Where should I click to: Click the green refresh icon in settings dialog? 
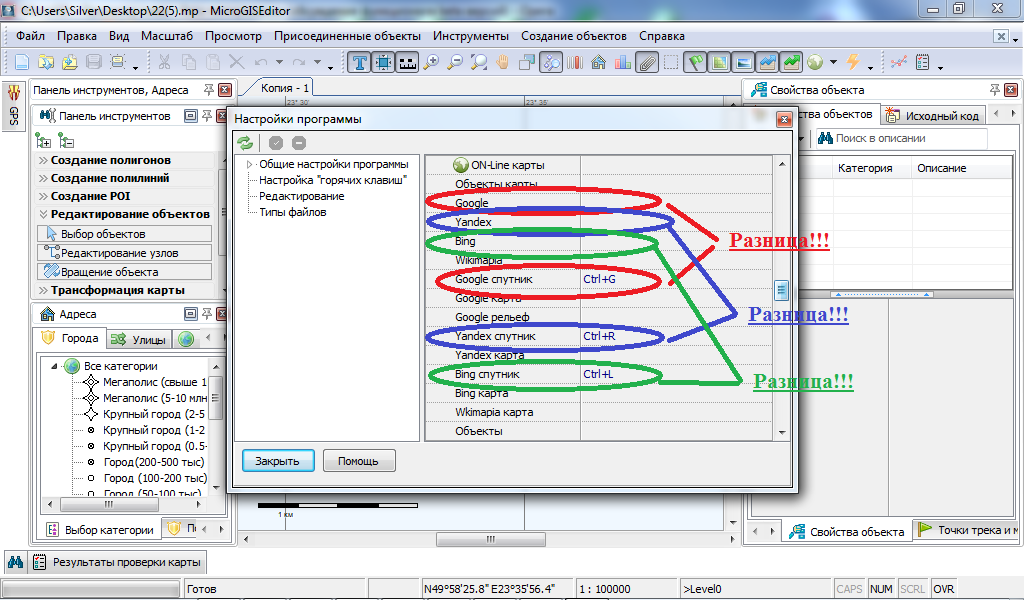[x=245, y=143]
